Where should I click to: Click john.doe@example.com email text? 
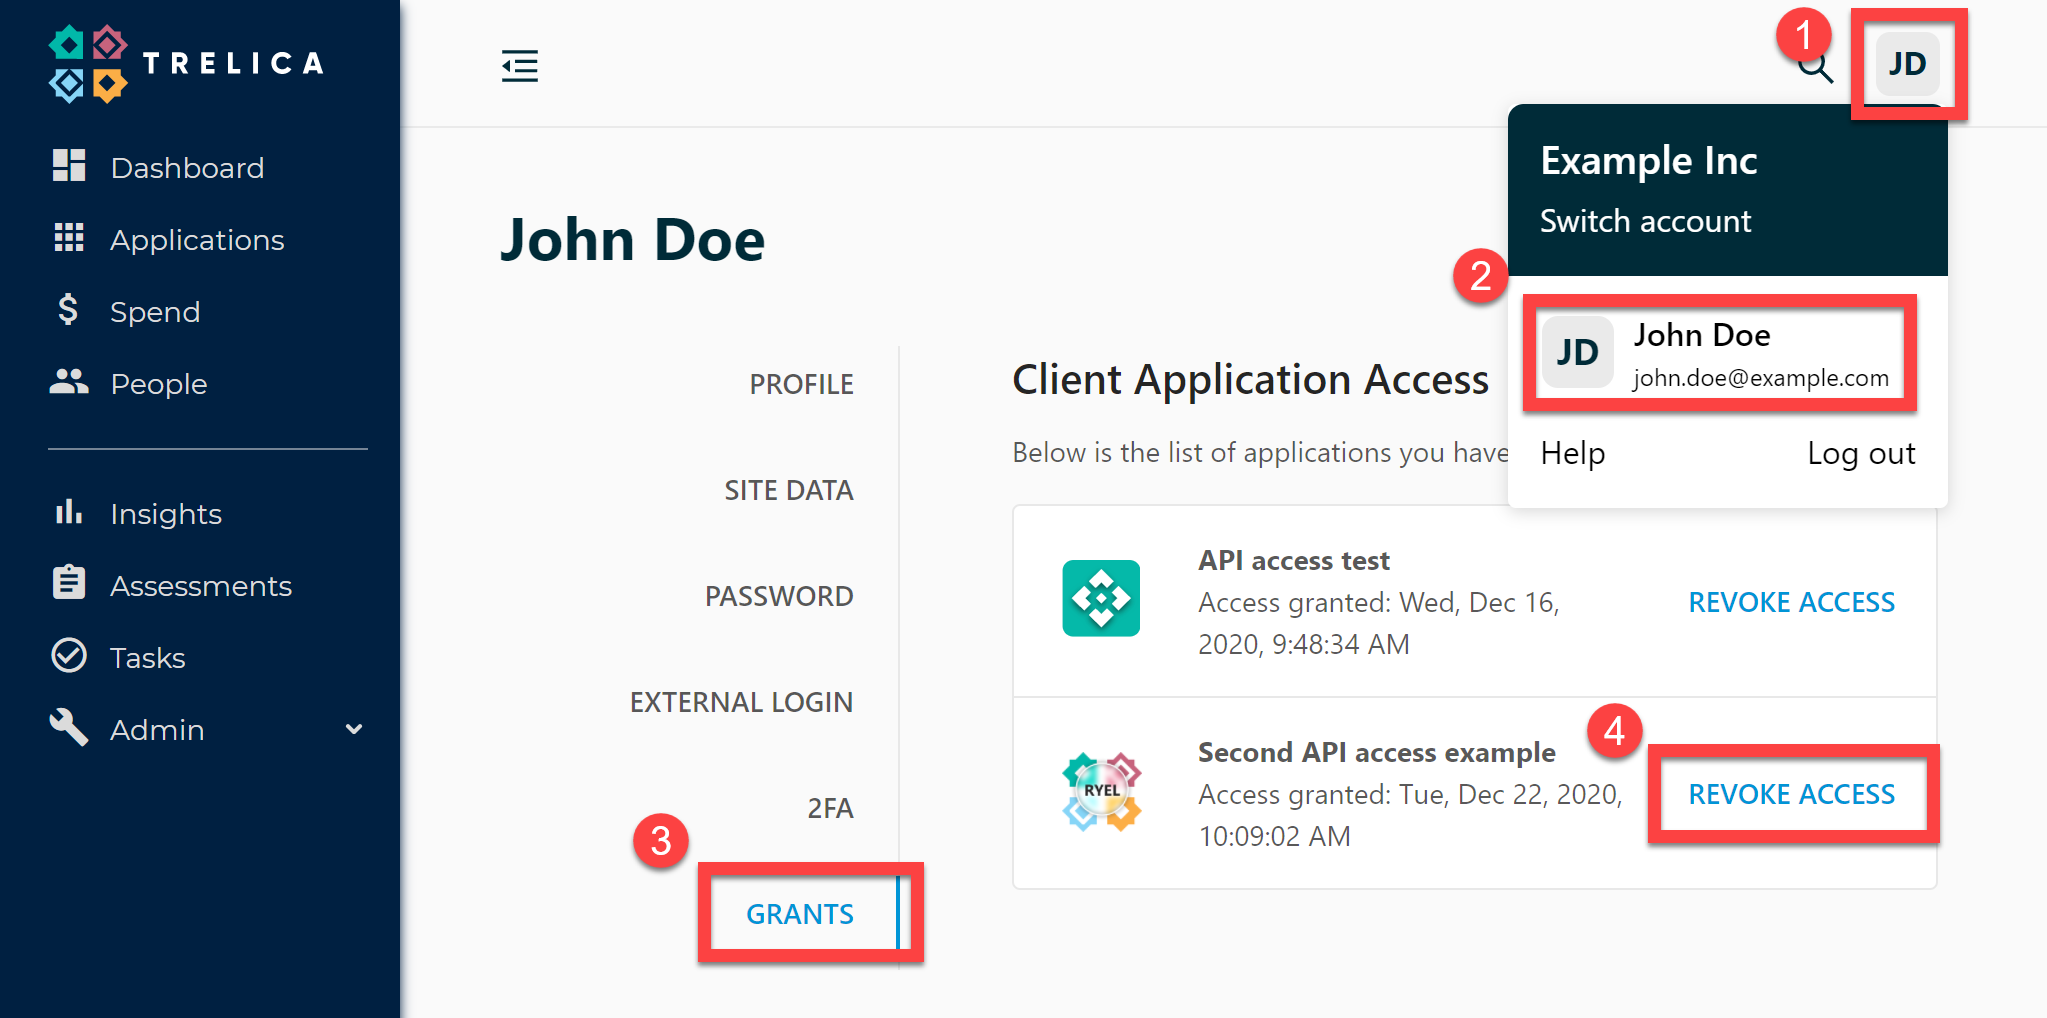coord(1761,378)
